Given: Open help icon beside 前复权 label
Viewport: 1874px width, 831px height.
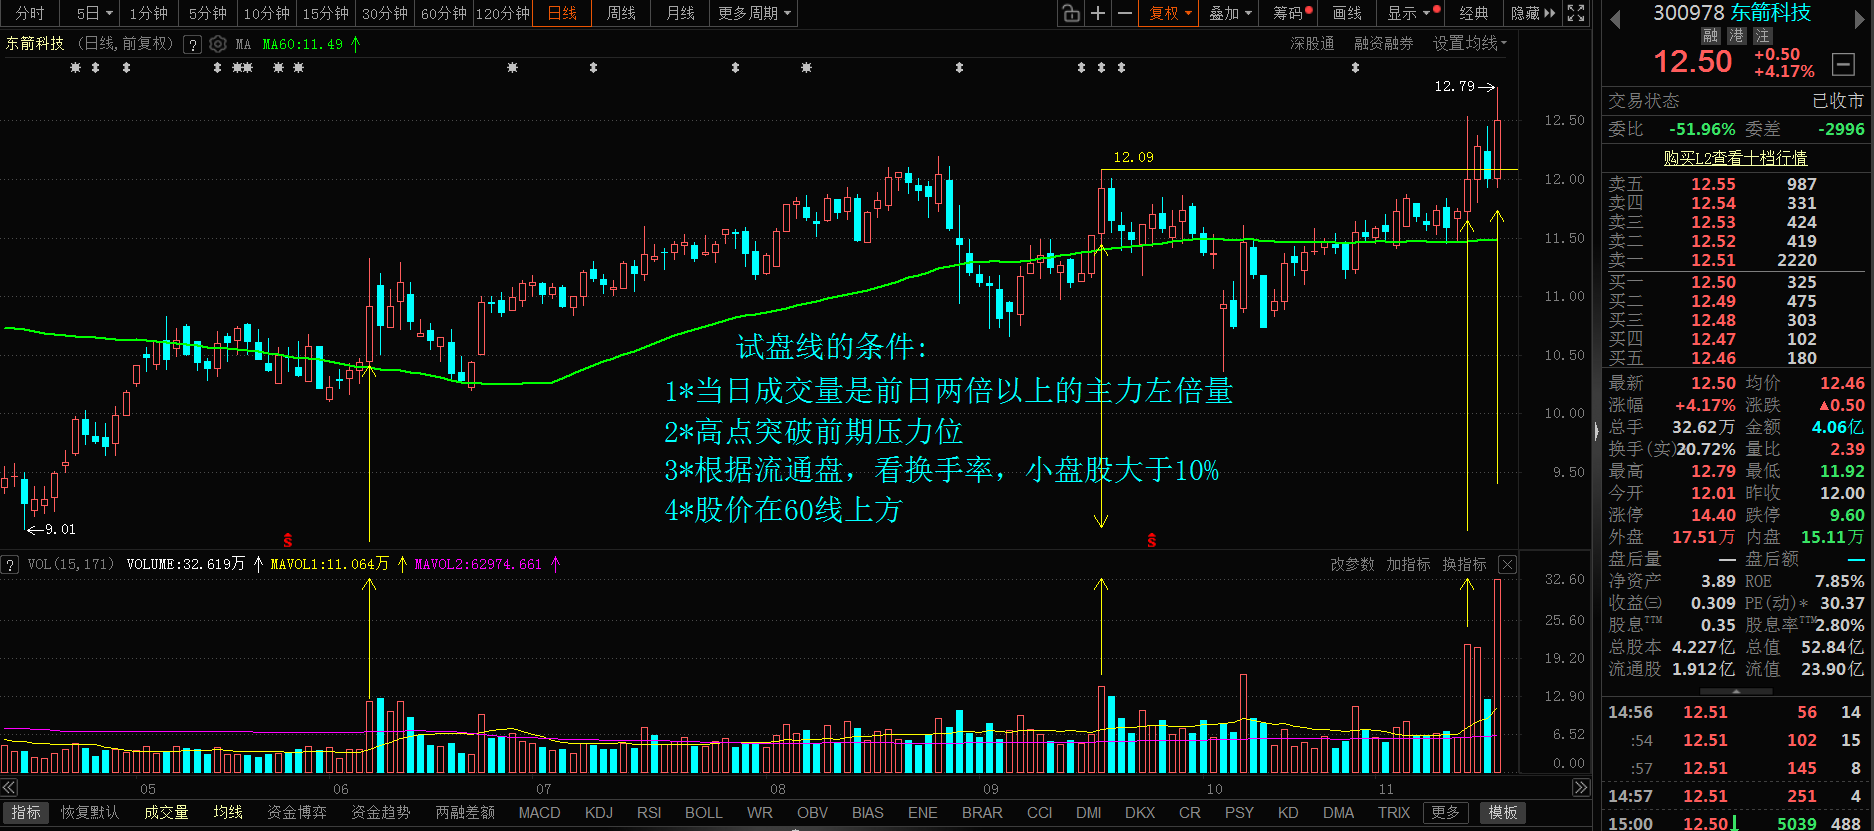Looking at the screenshot, I should point(193,44).
